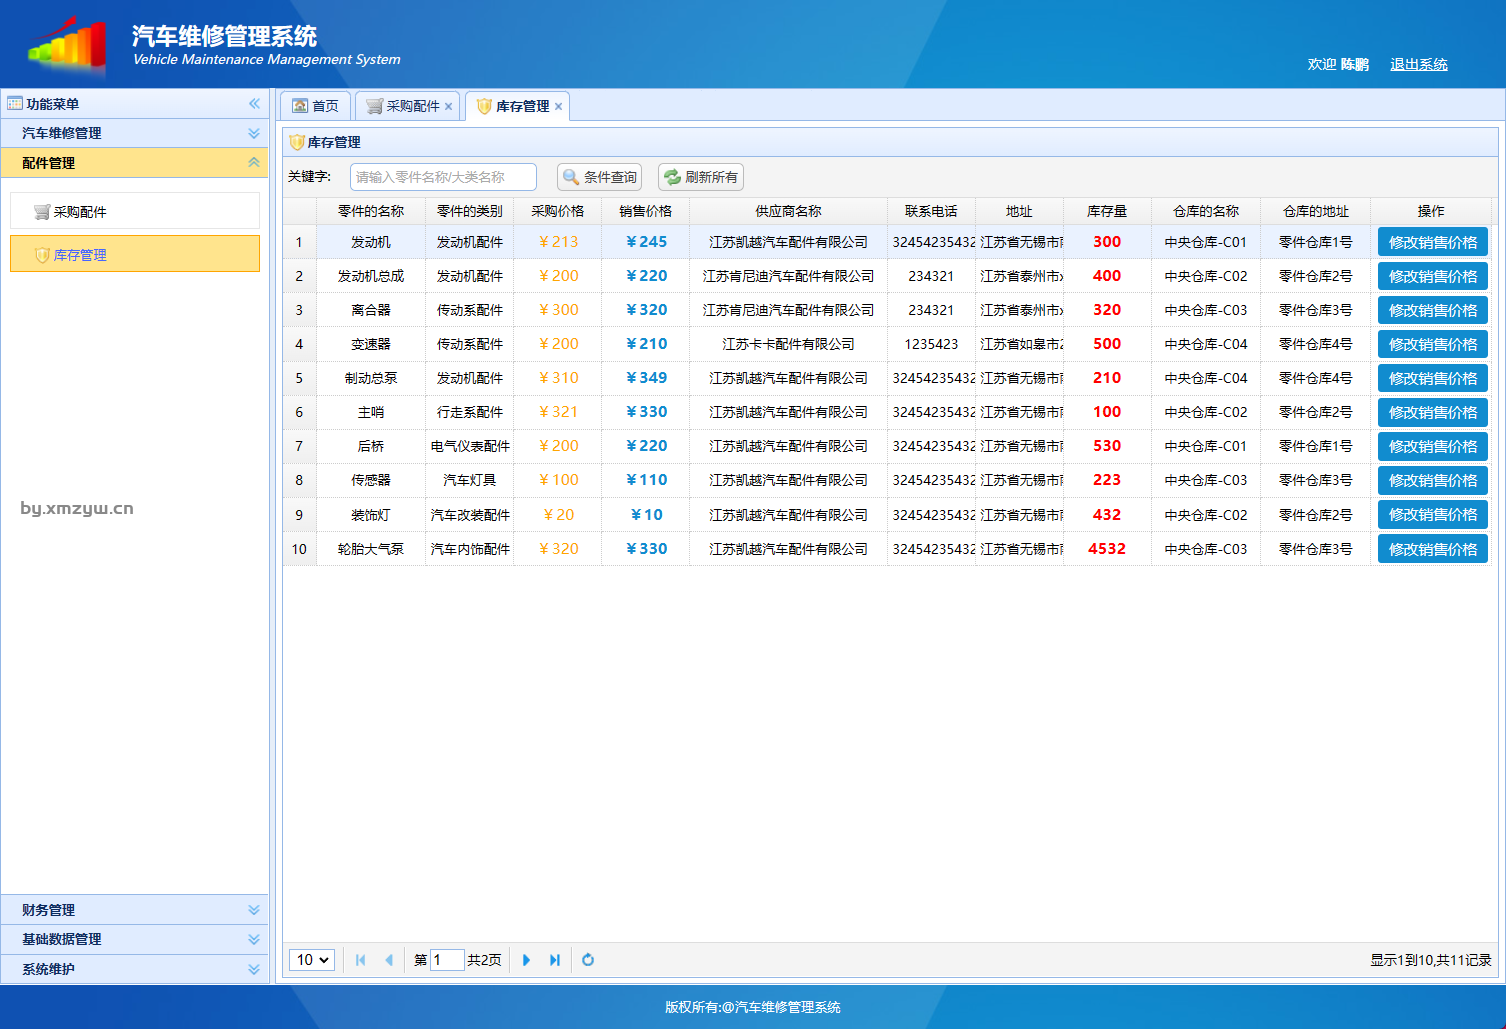This screenshot has width=1506, height=1029.
Task: Click row number 5 cell
Action: pos(299,378)
